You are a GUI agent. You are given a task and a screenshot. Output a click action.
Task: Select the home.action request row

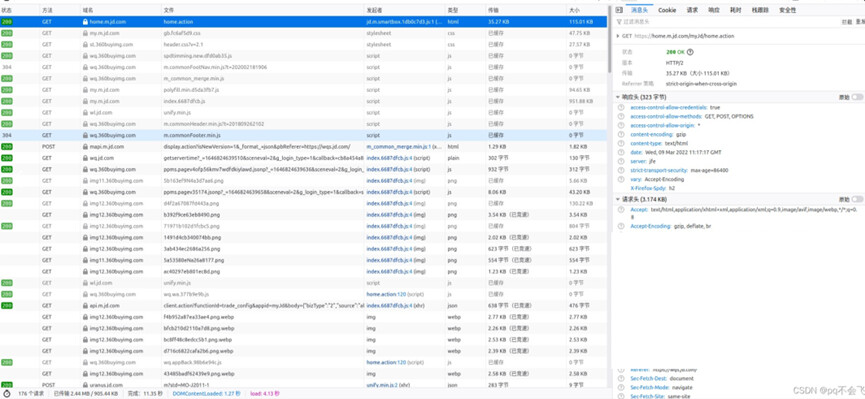click(303, 22)
